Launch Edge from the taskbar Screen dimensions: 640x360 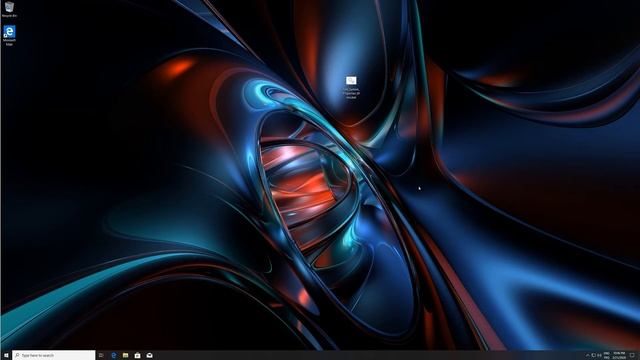coord(114,355)
